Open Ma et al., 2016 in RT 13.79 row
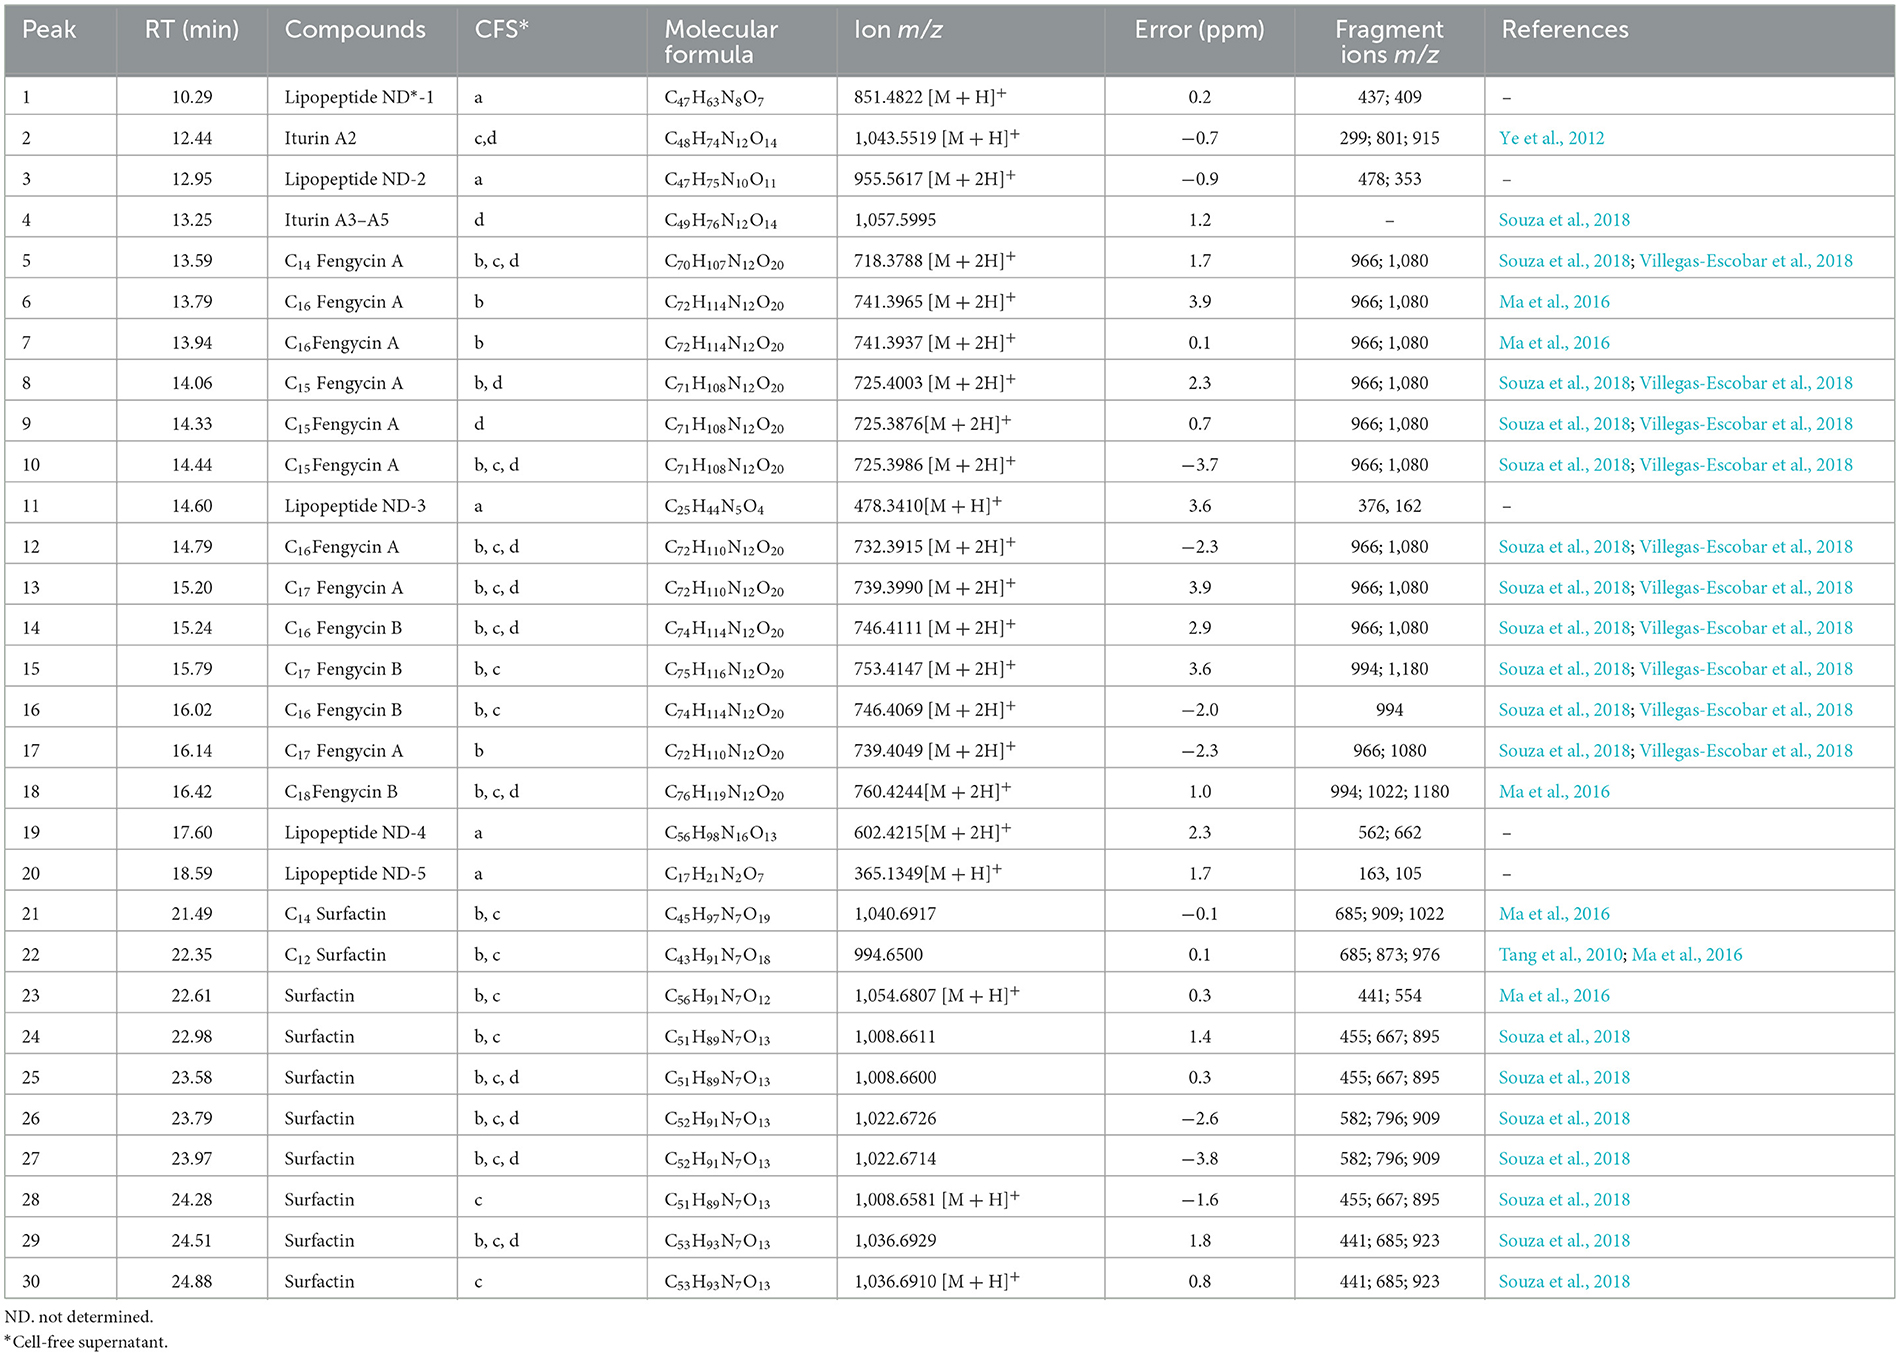The width and height of the screenshot is (1900, 1356). 1554,302
